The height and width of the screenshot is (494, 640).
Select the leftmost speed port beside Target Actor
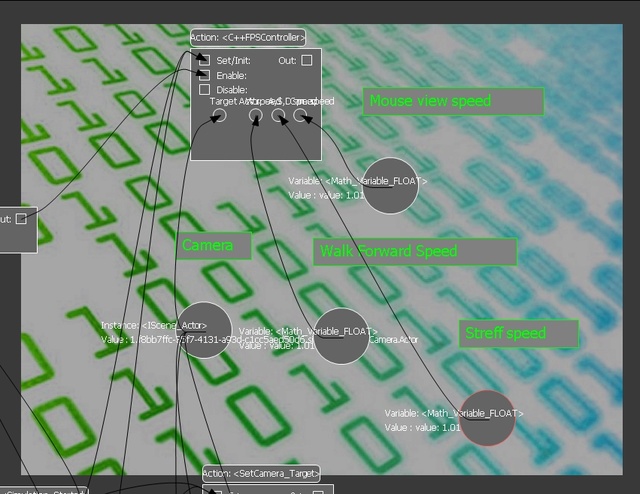click(x=256, y=116)
